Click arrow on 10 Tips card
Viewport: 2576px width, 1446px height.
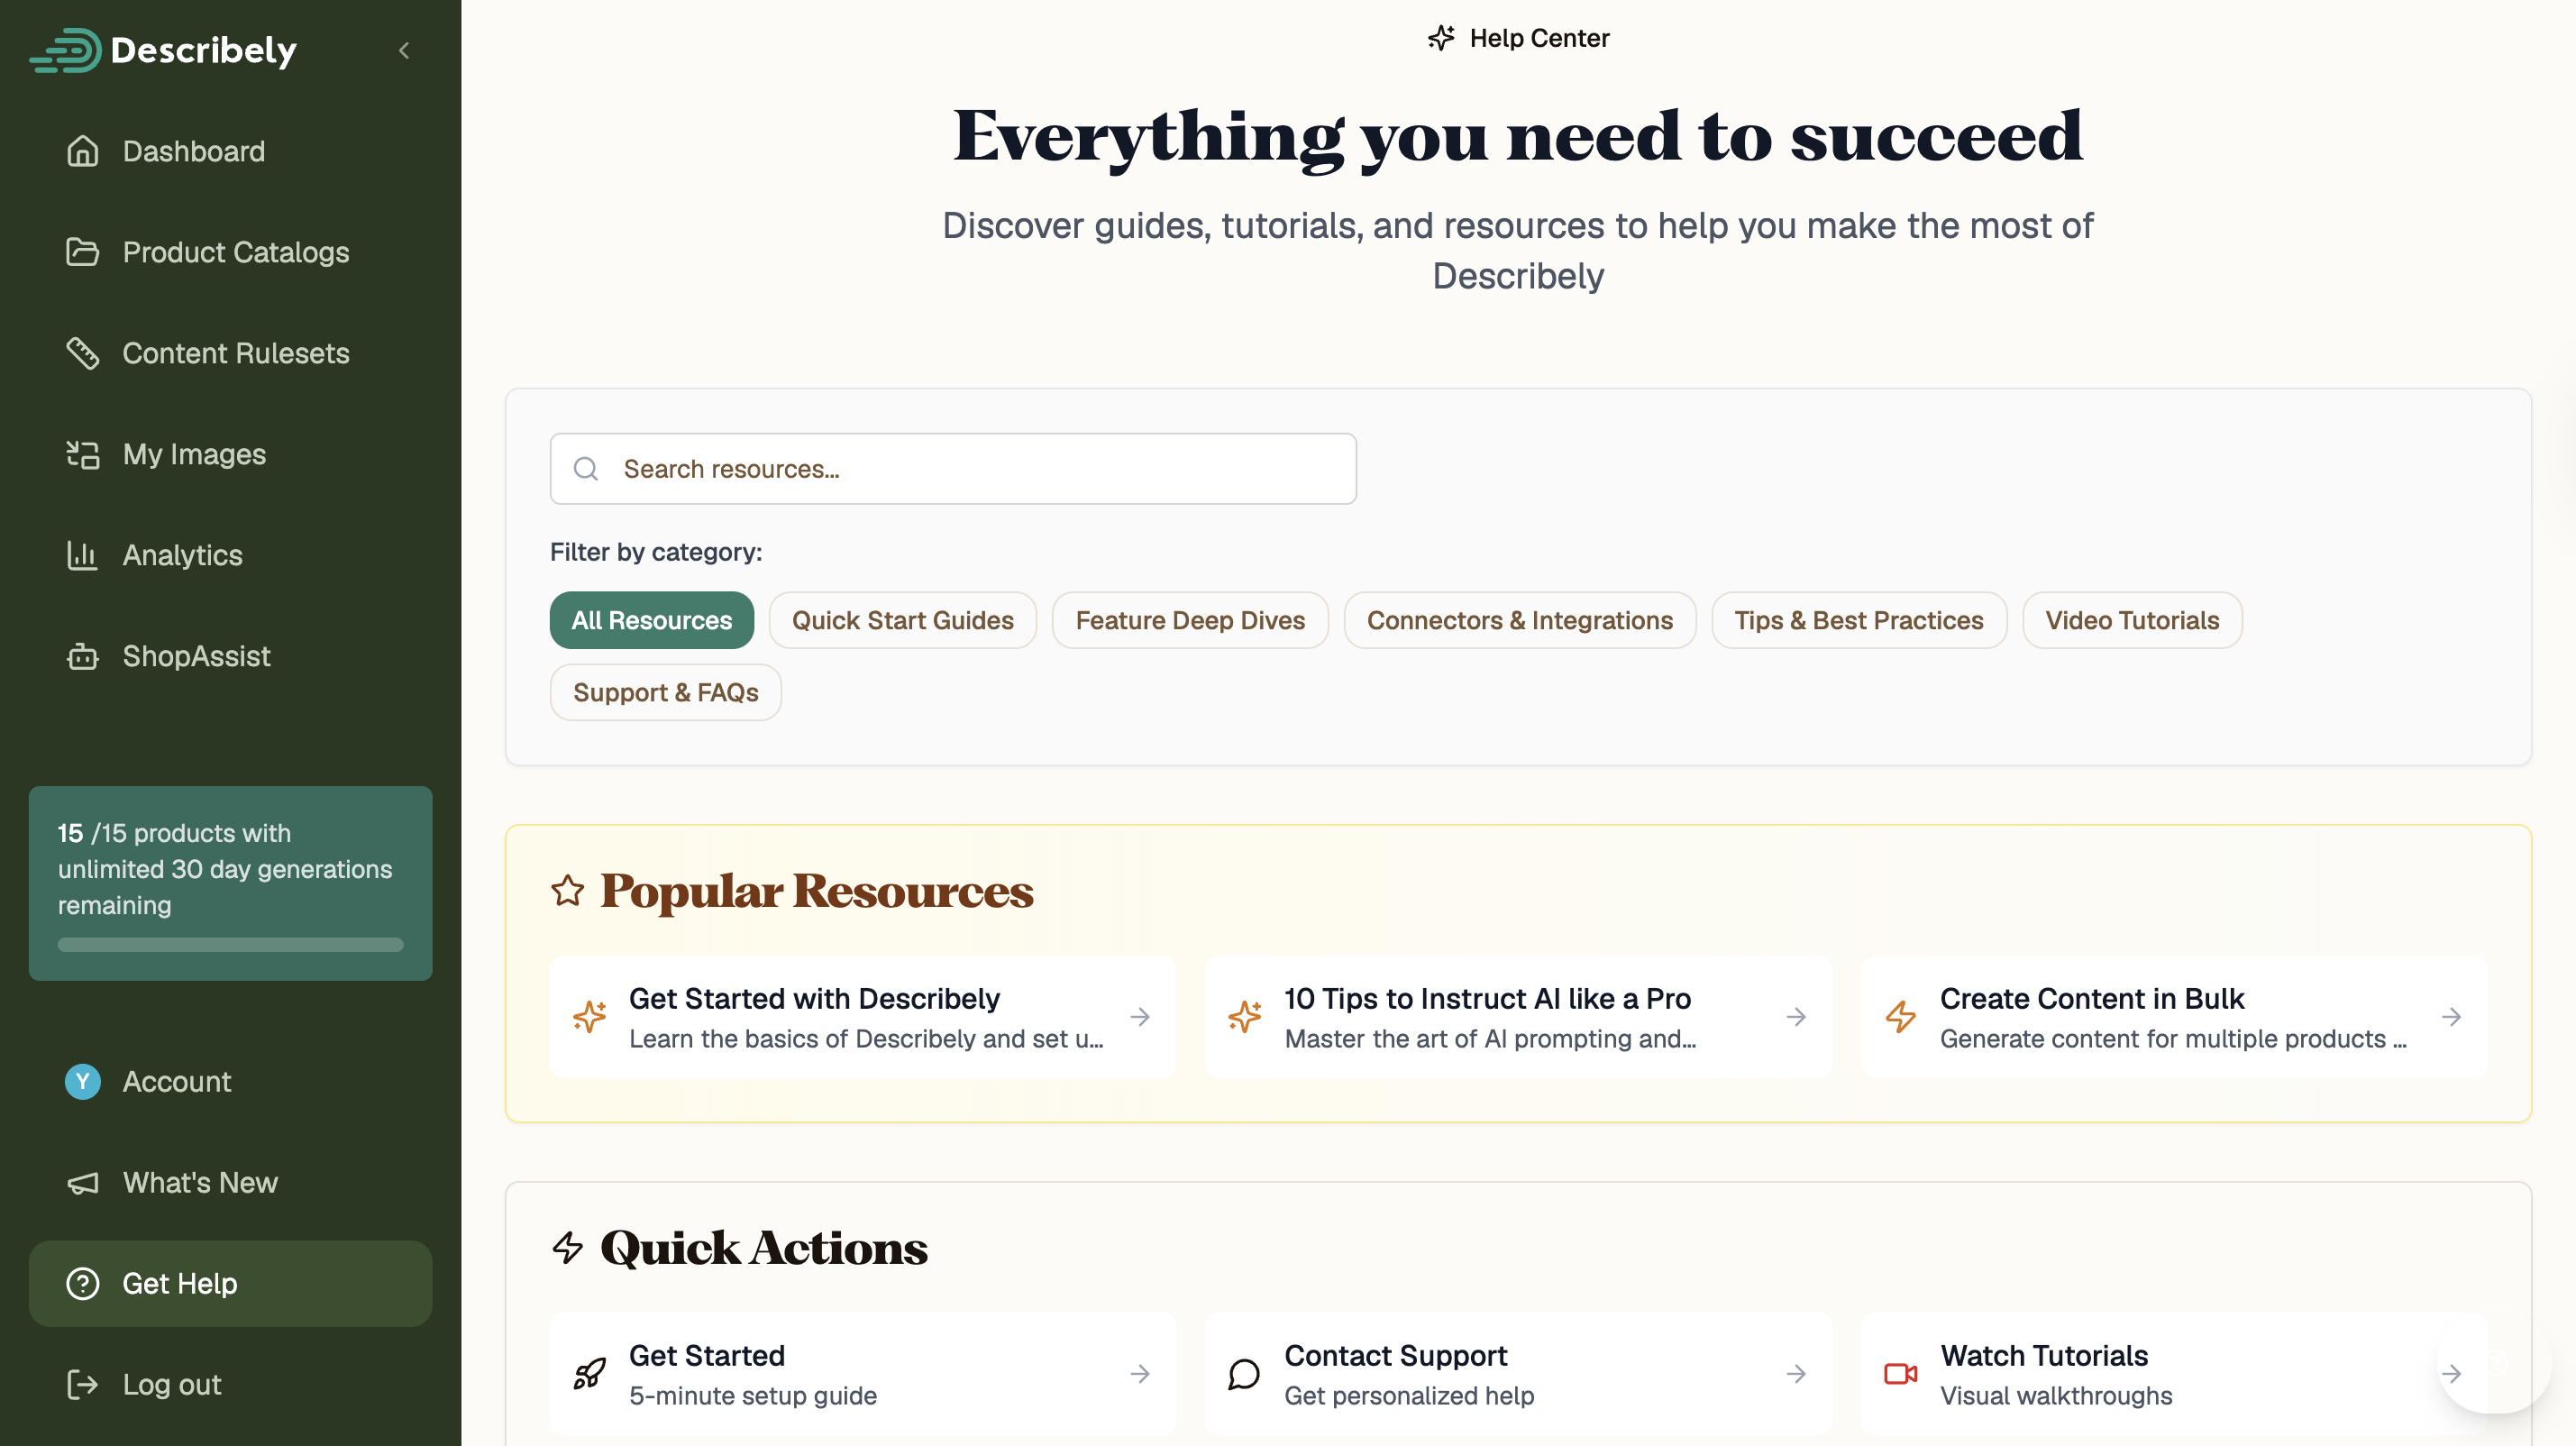(x=1796, y=1017)
